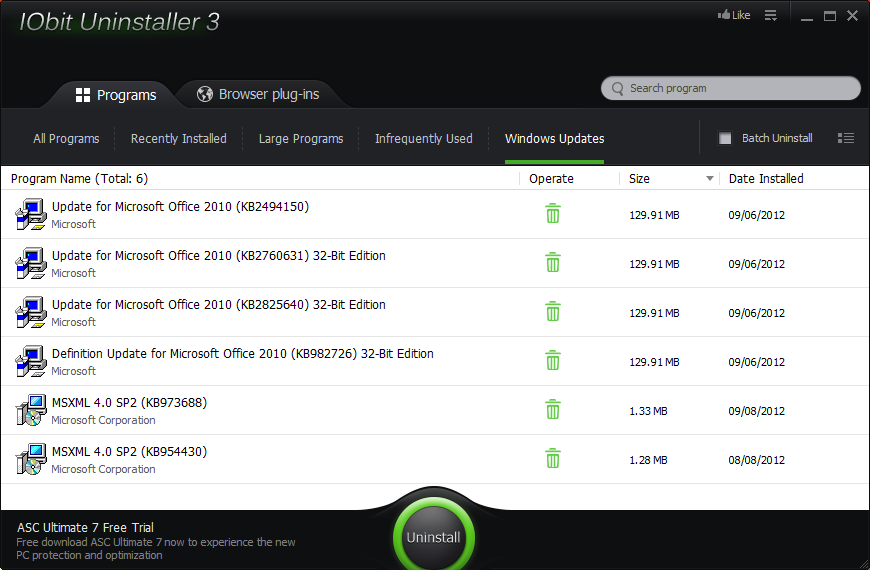
Task: Show Recently Installed programs
Action: (179, 139)
